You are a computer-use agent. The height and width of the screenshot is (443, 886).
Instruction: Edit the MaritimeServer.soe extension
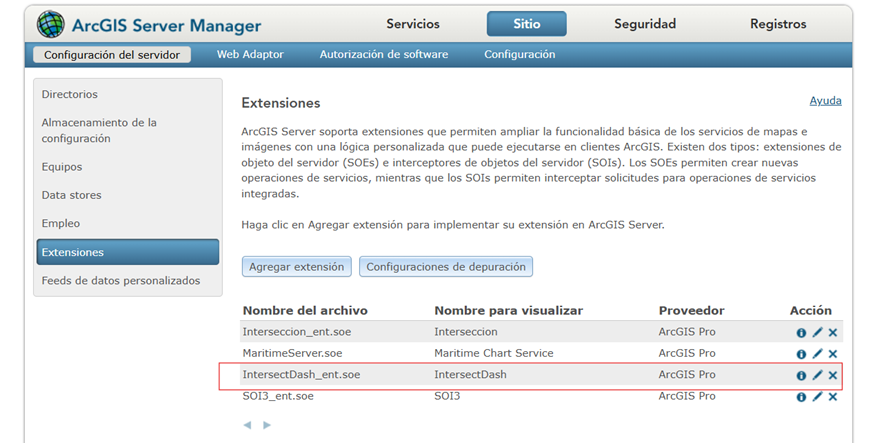tap(817, 354)
